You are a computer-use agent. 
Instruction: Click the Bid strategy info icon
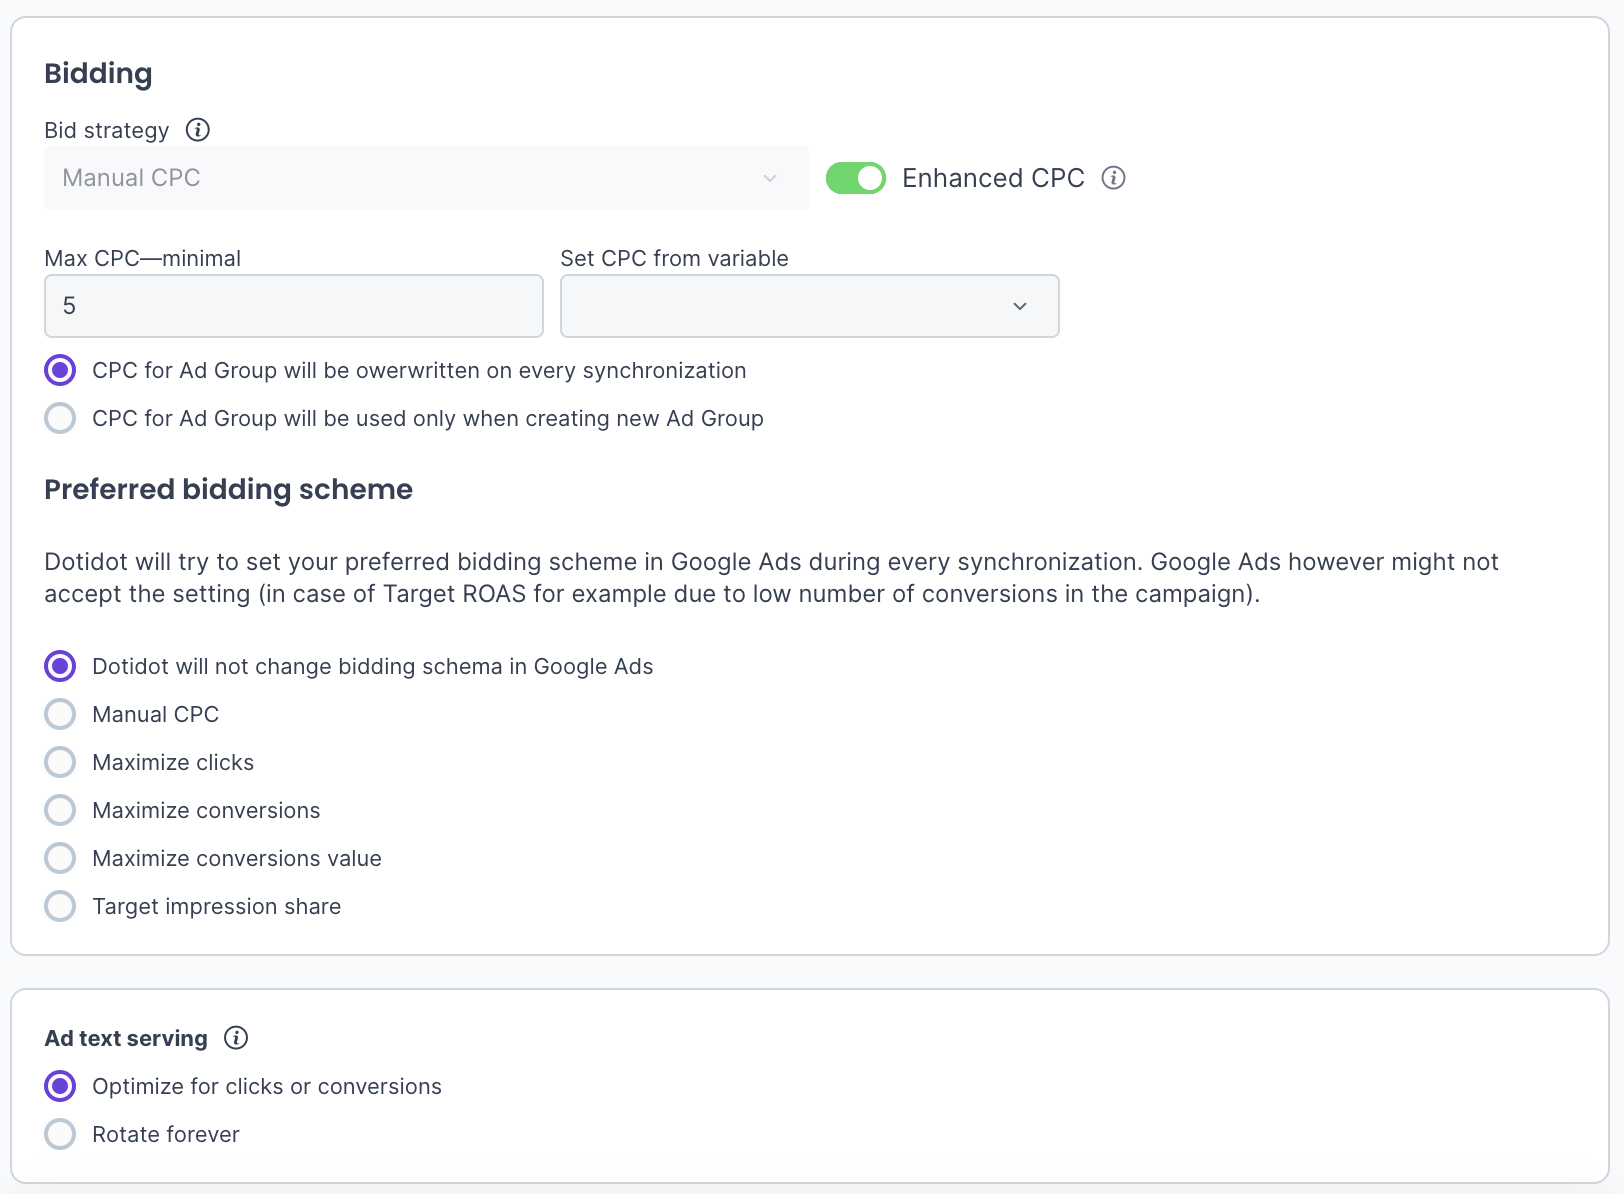198,130
